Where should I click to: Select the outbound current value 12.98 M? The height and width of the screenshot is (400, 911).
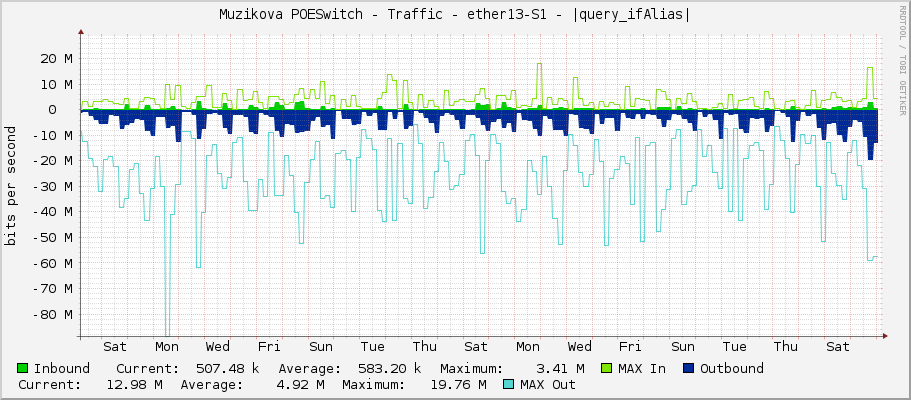(135, 385)
